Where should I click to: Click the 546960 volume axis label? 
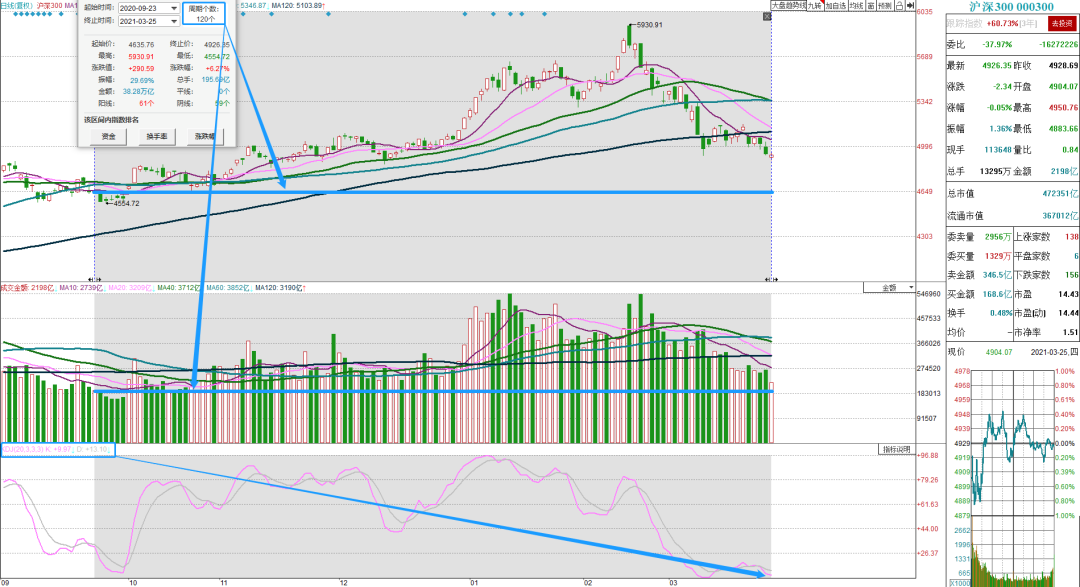coord(928,294)
